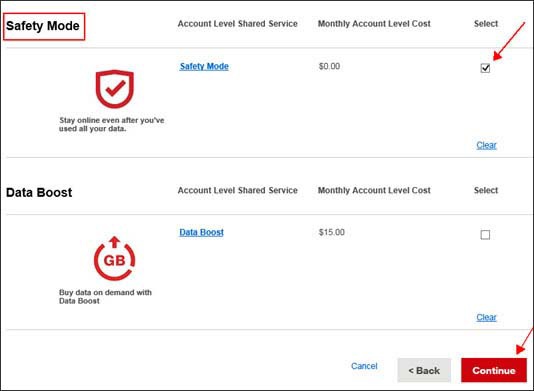The image size is (534, 391).
Task: Go to previous step with Back button
Action: [x=424, y=370]
